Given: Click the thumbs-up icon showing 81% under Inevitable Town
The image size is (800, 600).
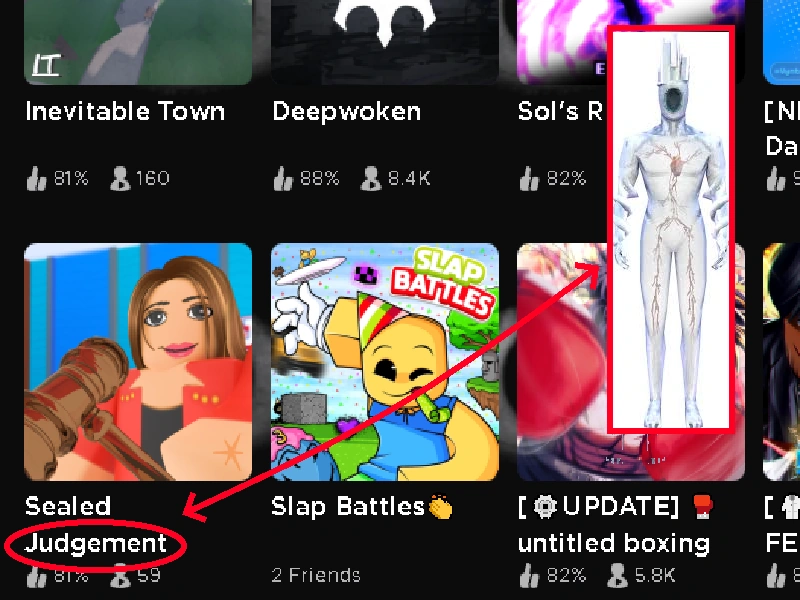Looking at the screenshot, I should 37,179.
